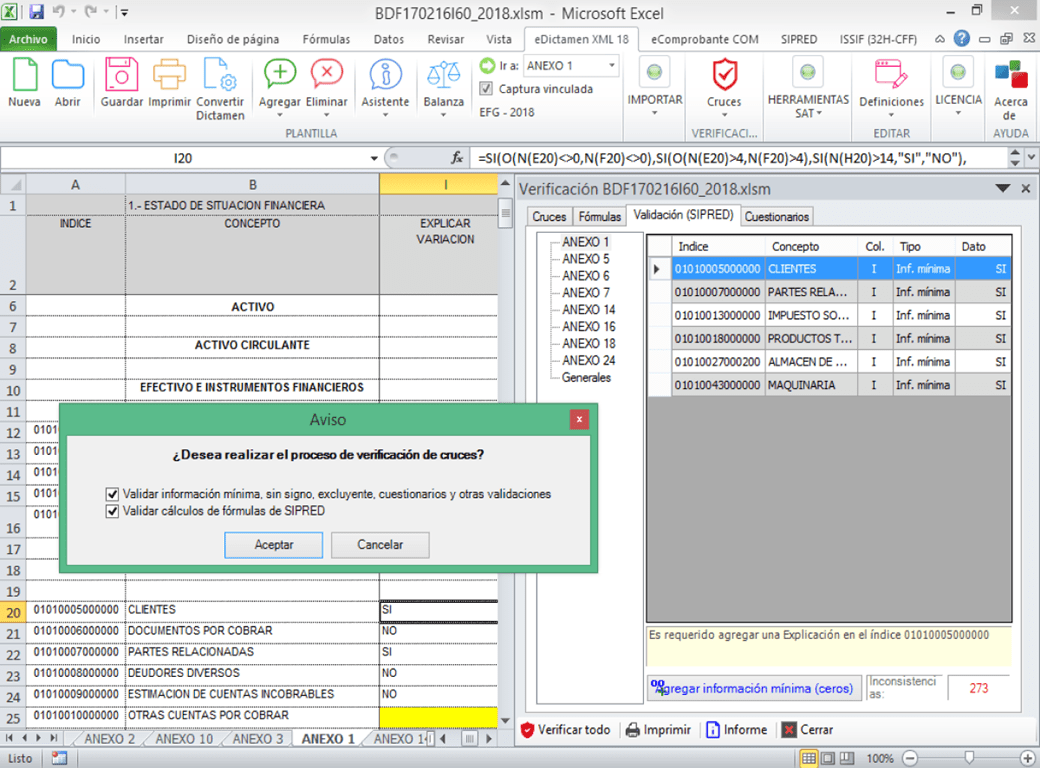Screen dimensions: 1040x768
Task: Click Aceptar in Aviso dialog
Action: [273, 544]
